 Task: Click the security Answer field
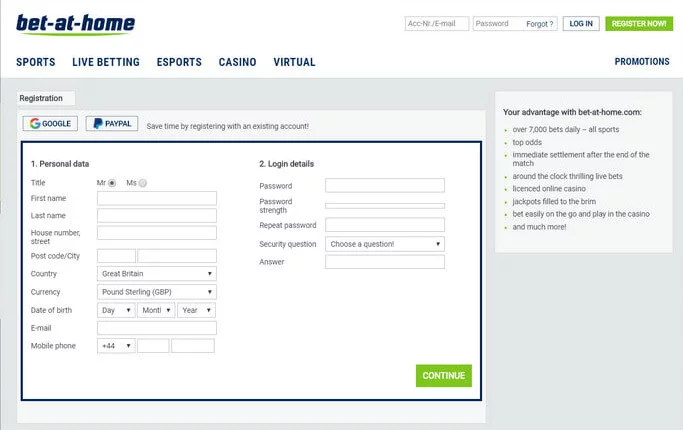click(x=385, y=262)
